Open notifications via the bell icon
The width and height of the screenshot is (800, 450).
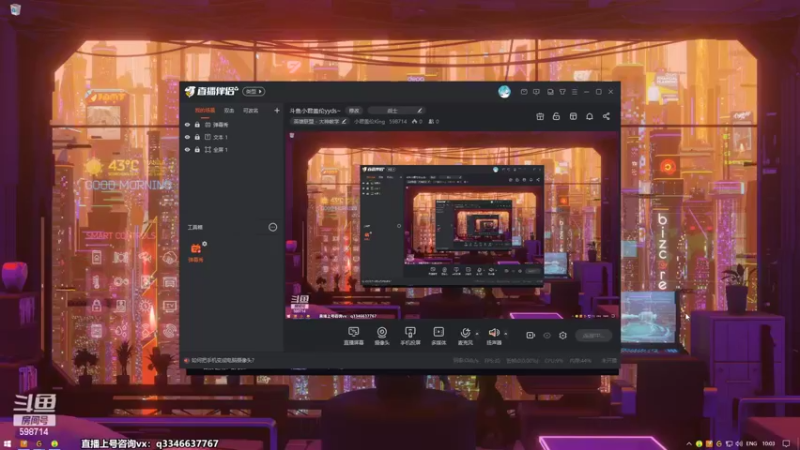(x=589, y=116)
